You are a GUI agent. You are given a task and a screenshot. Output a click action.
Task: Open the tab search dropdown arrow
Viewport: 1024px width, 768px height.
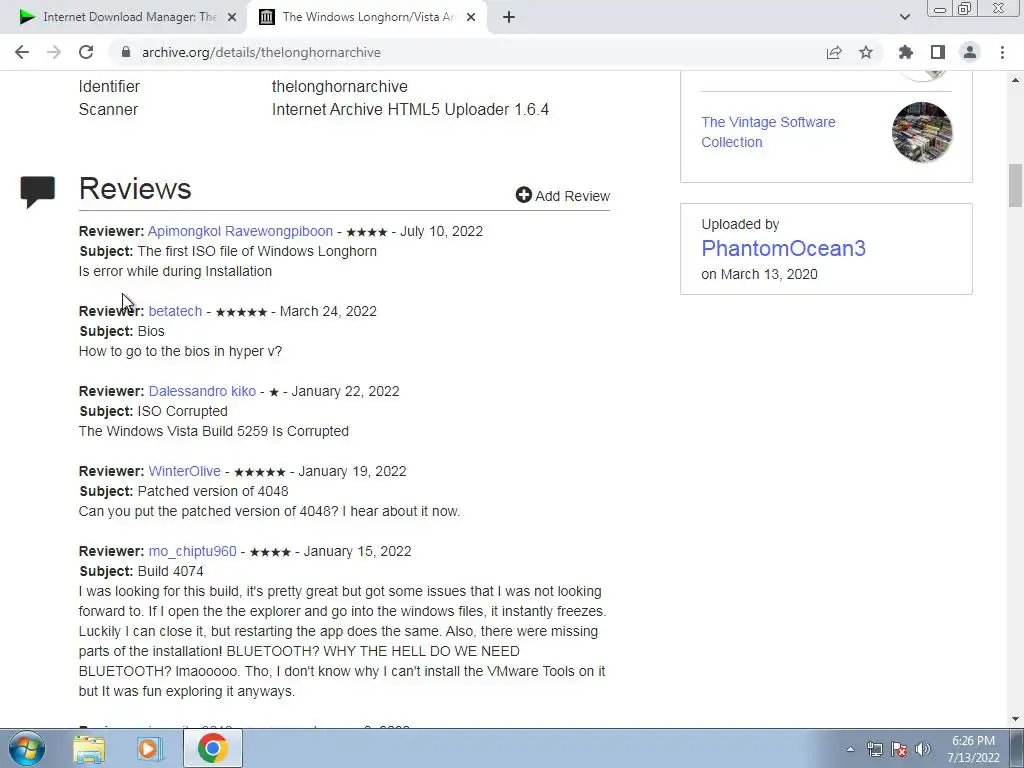click(x=904, y=18)
